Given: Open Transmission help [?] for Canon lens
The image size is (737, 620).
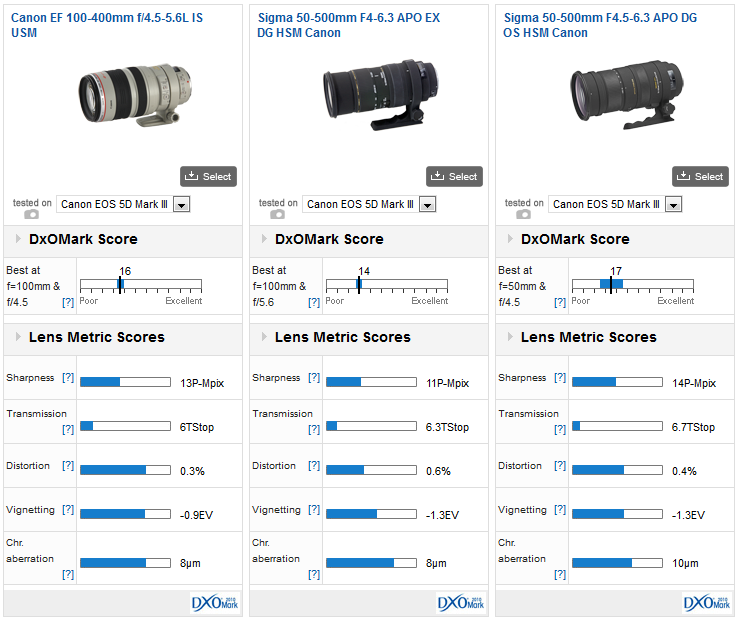Looking at the screenshot, I should tap(68, 429).
